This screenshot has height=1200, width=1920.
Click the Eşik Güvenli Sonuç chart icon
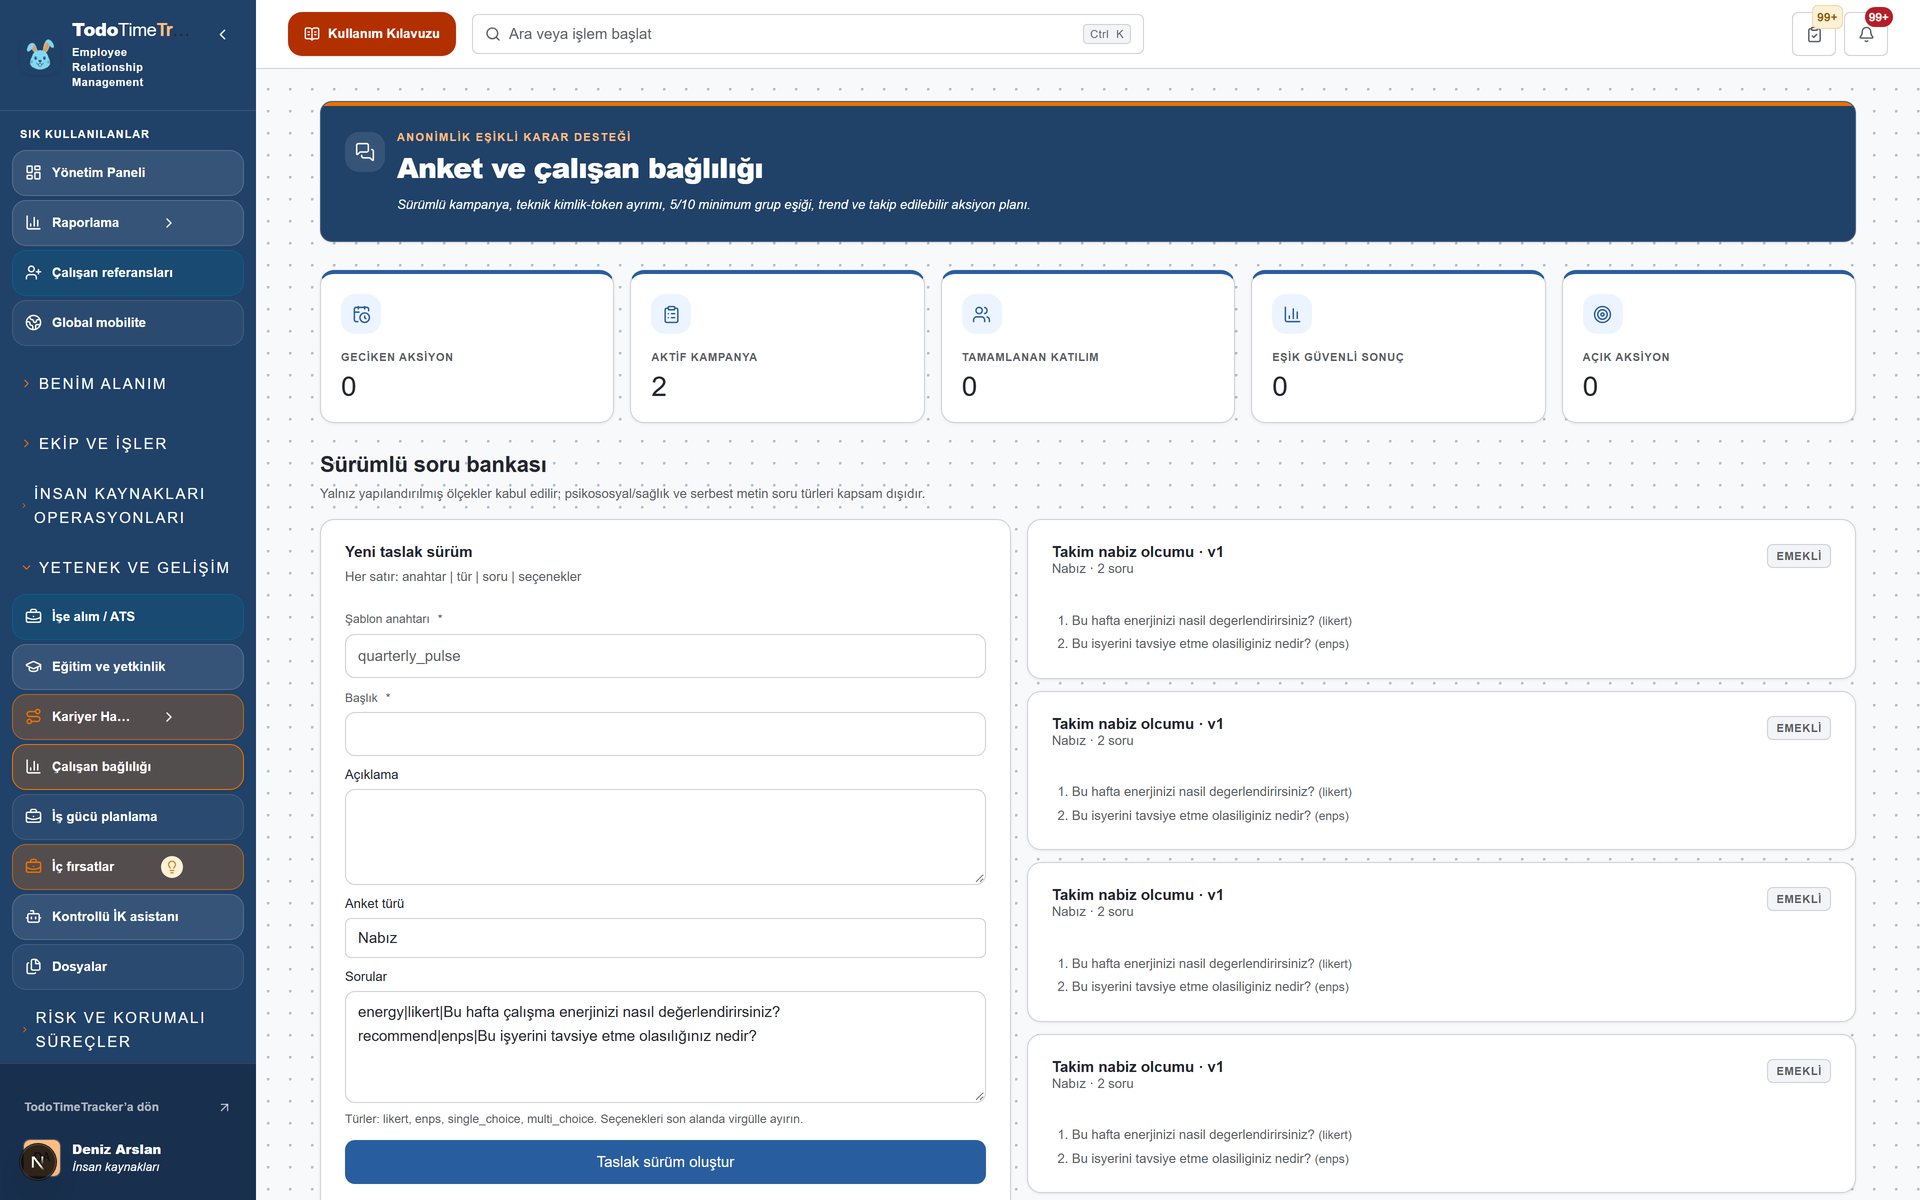(1292, 314)
